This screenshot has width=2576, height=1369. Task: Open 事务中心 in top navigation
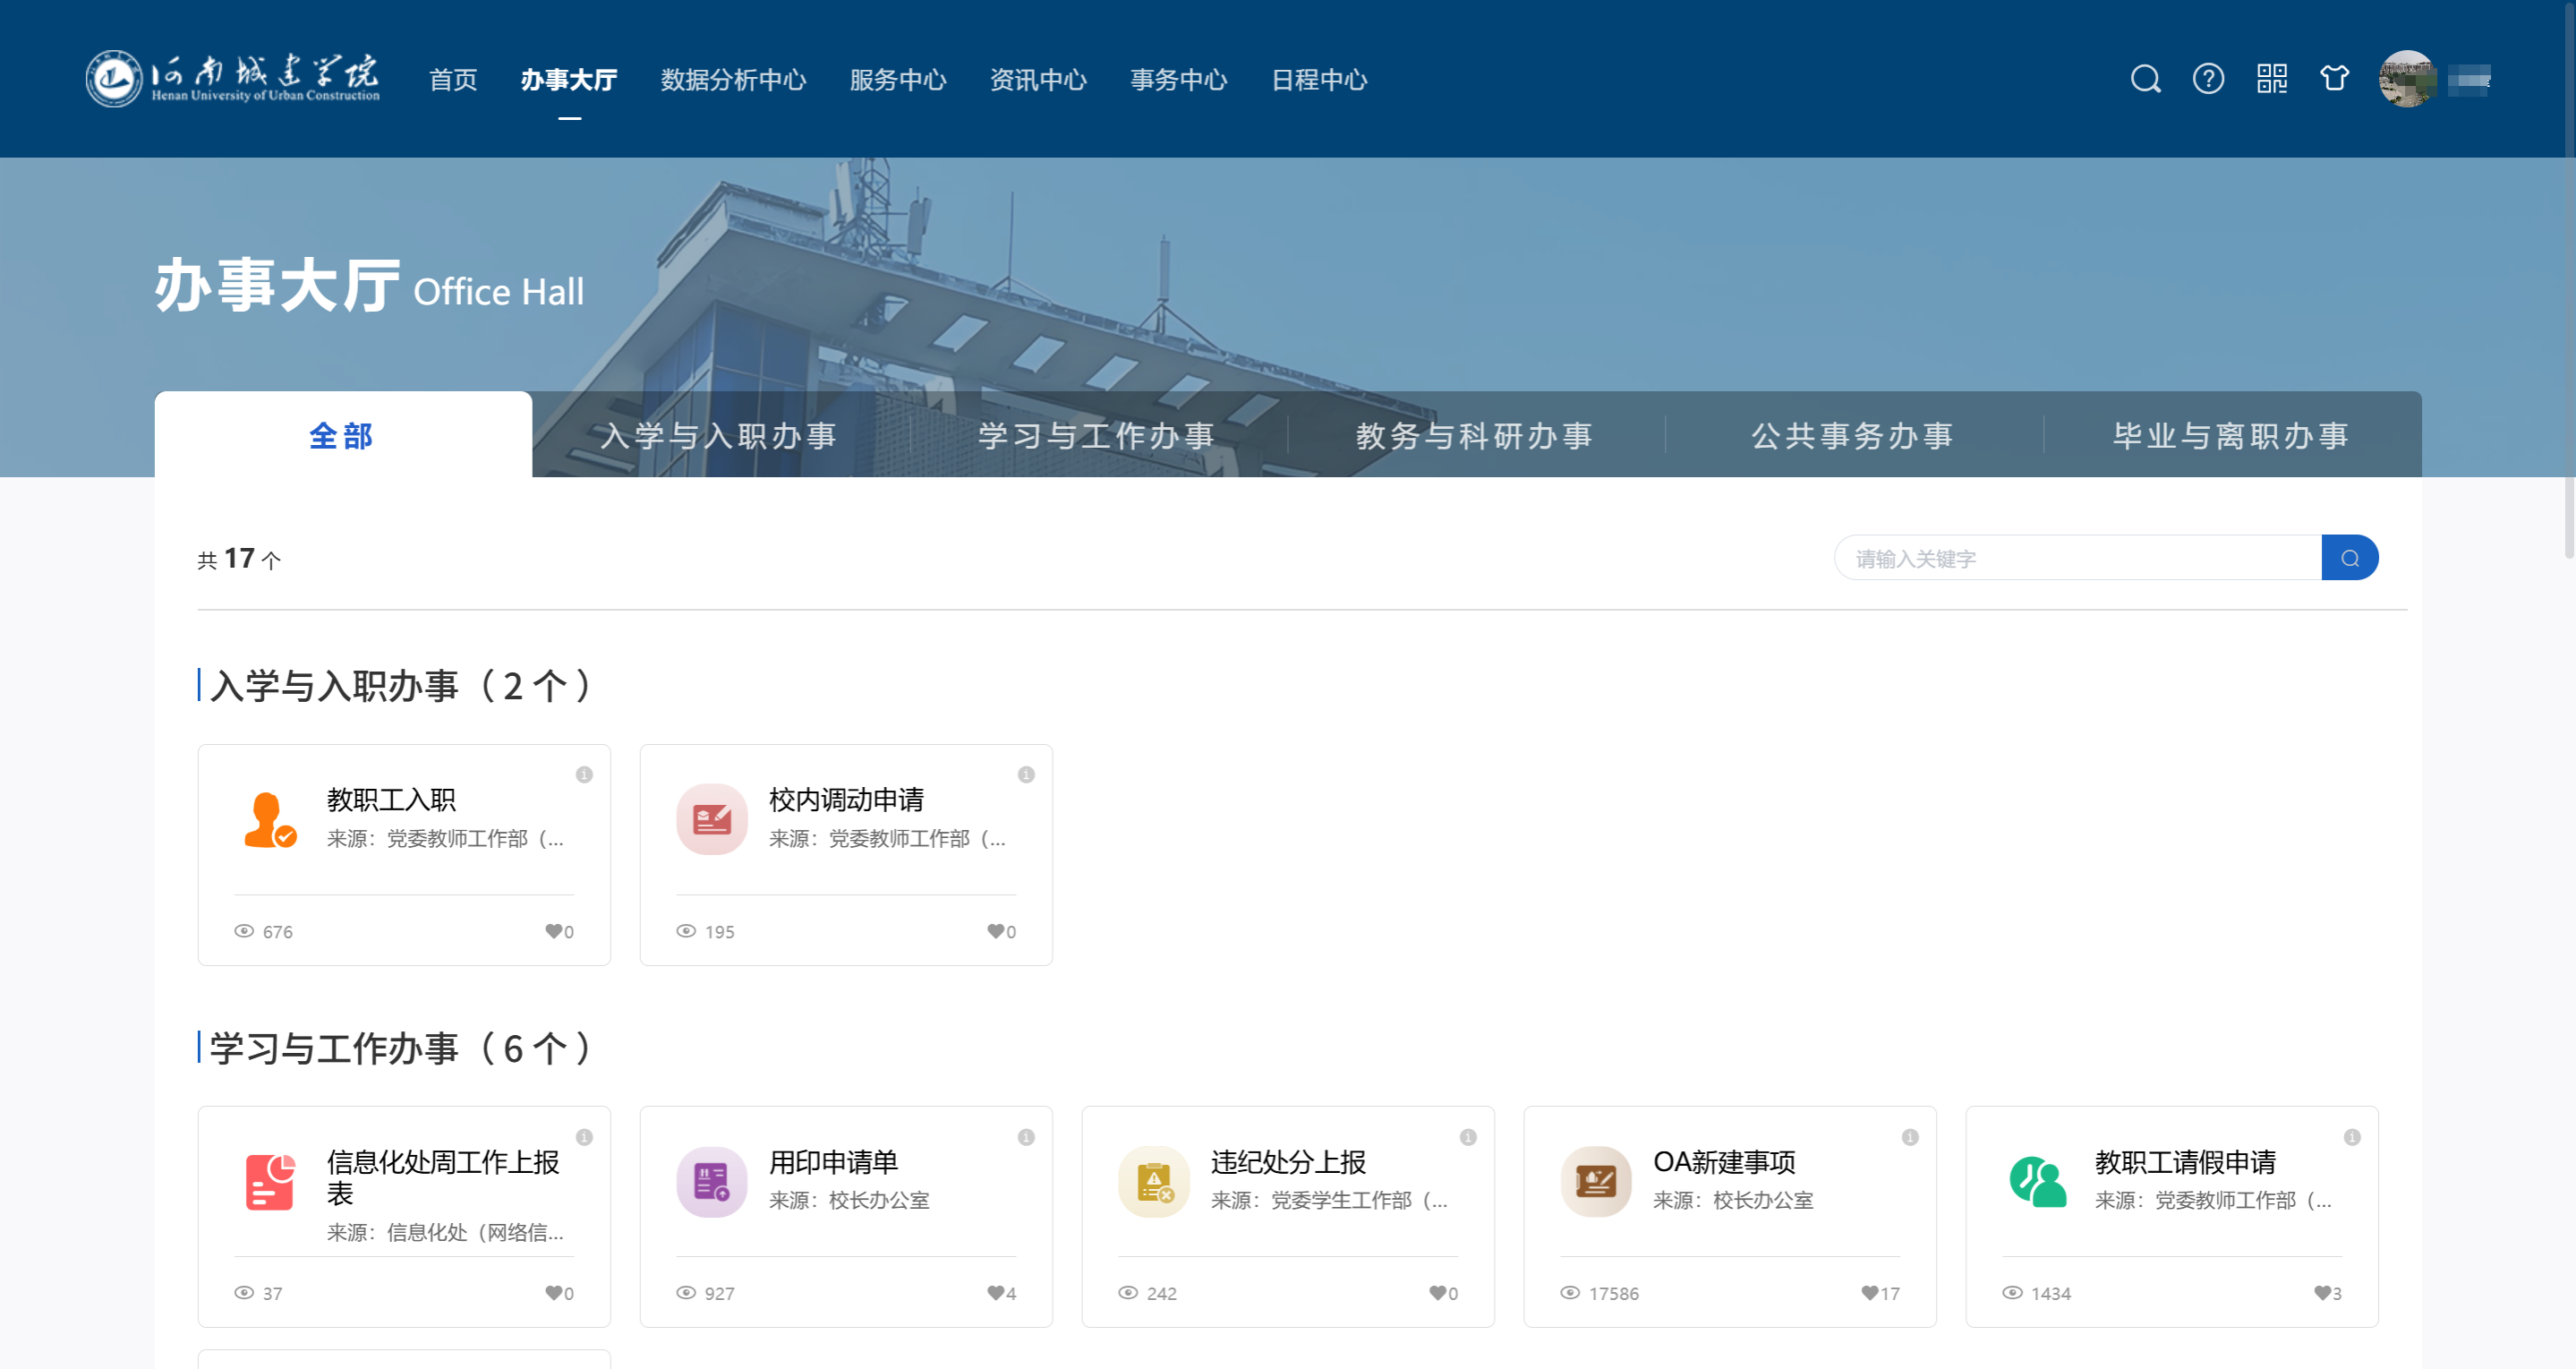click(x=1178, y=79)
